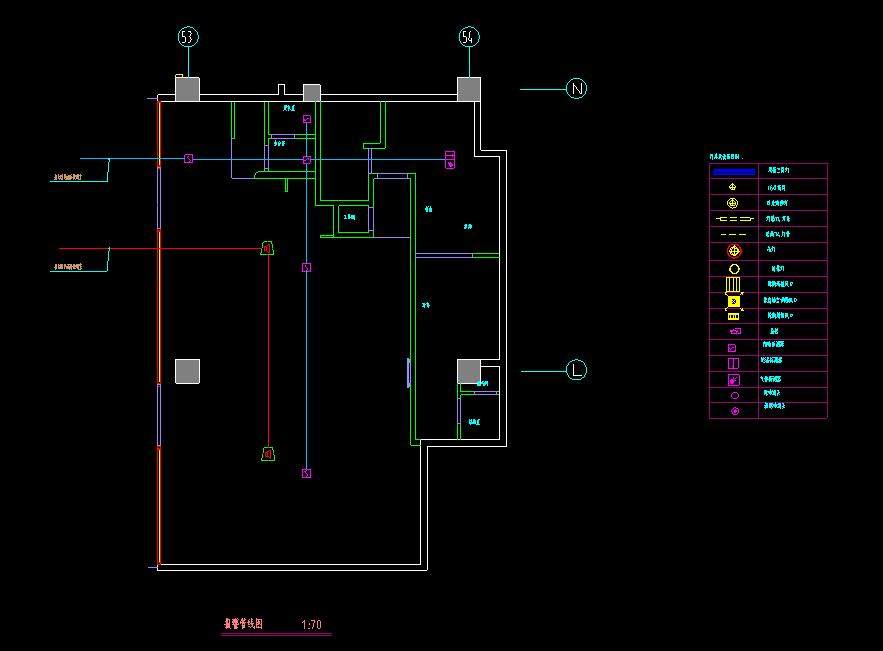Click grid axis bubble 53
The height and width of the screenshot is (651, 883).
(x=188, y=37)
